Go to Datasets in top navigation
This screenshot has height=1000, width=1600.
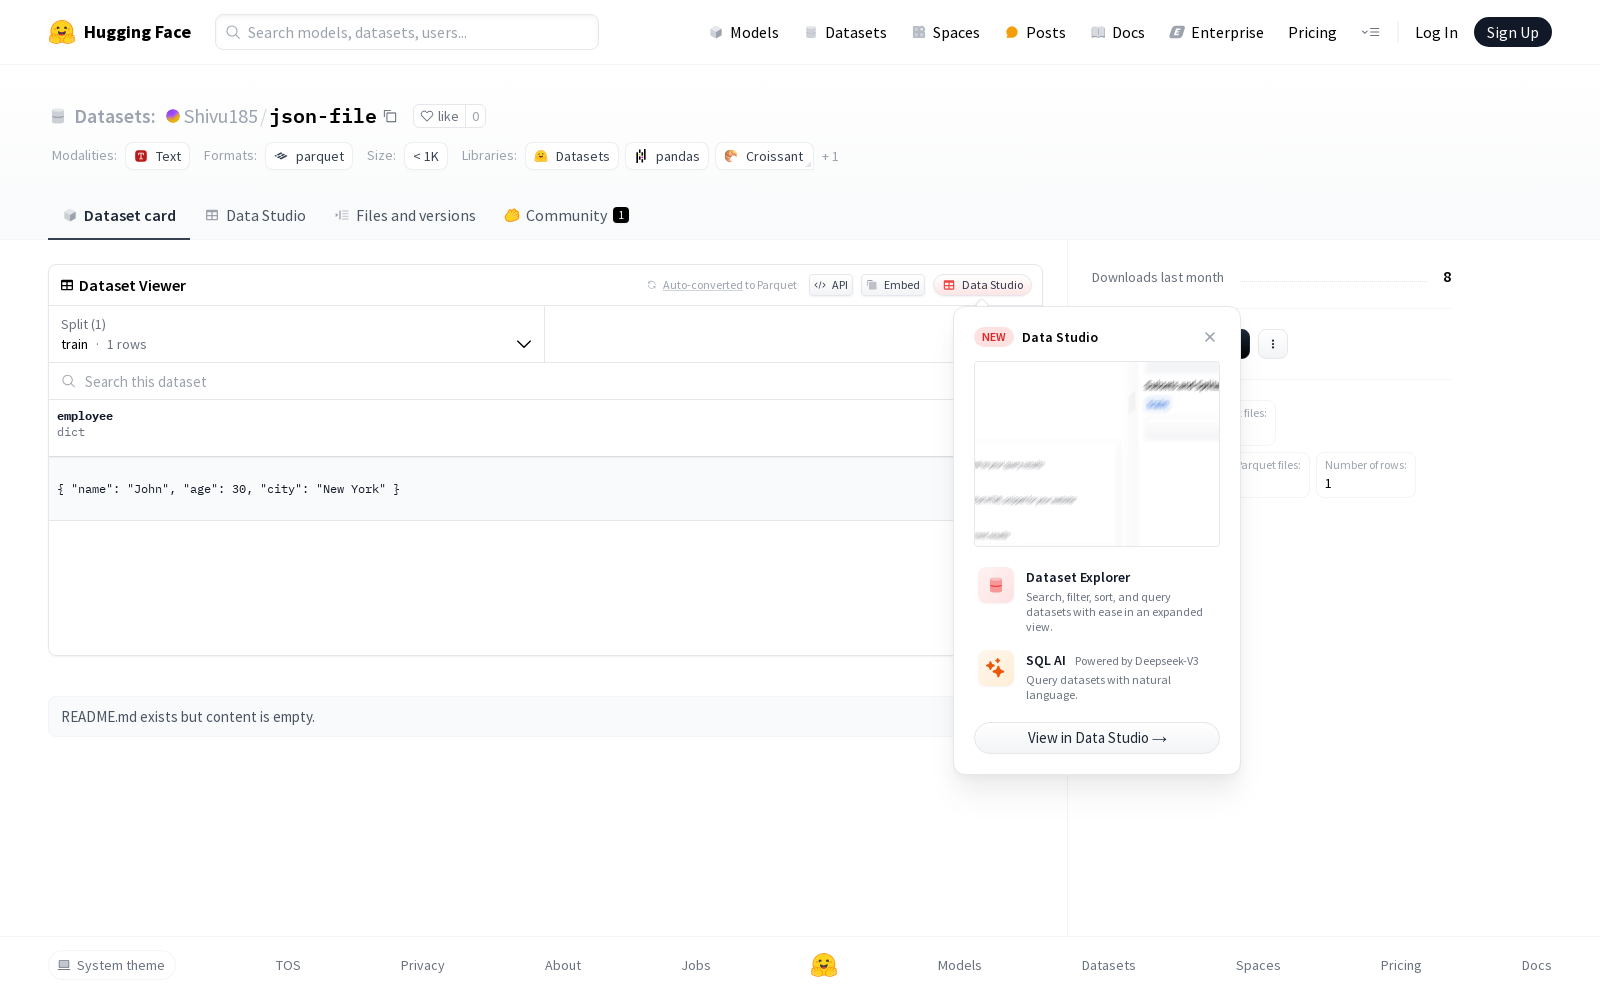click(845, 32)
